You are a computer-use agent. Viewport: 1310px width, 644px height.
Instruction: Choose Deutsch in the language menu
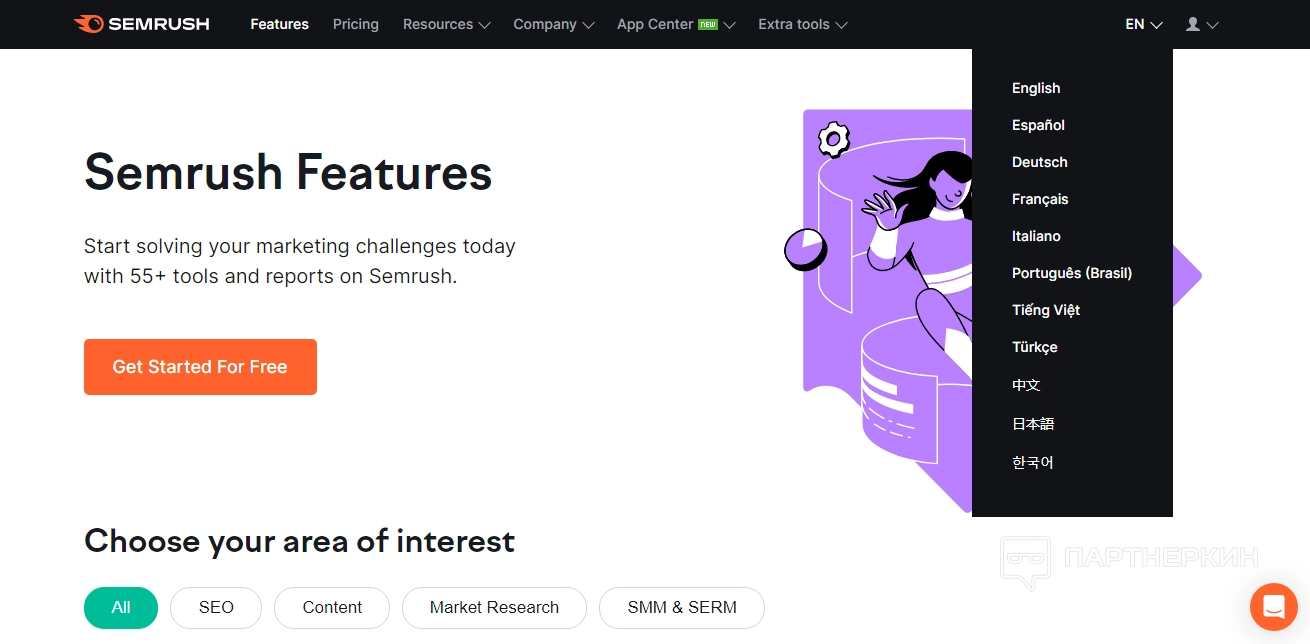[1039, 162]
